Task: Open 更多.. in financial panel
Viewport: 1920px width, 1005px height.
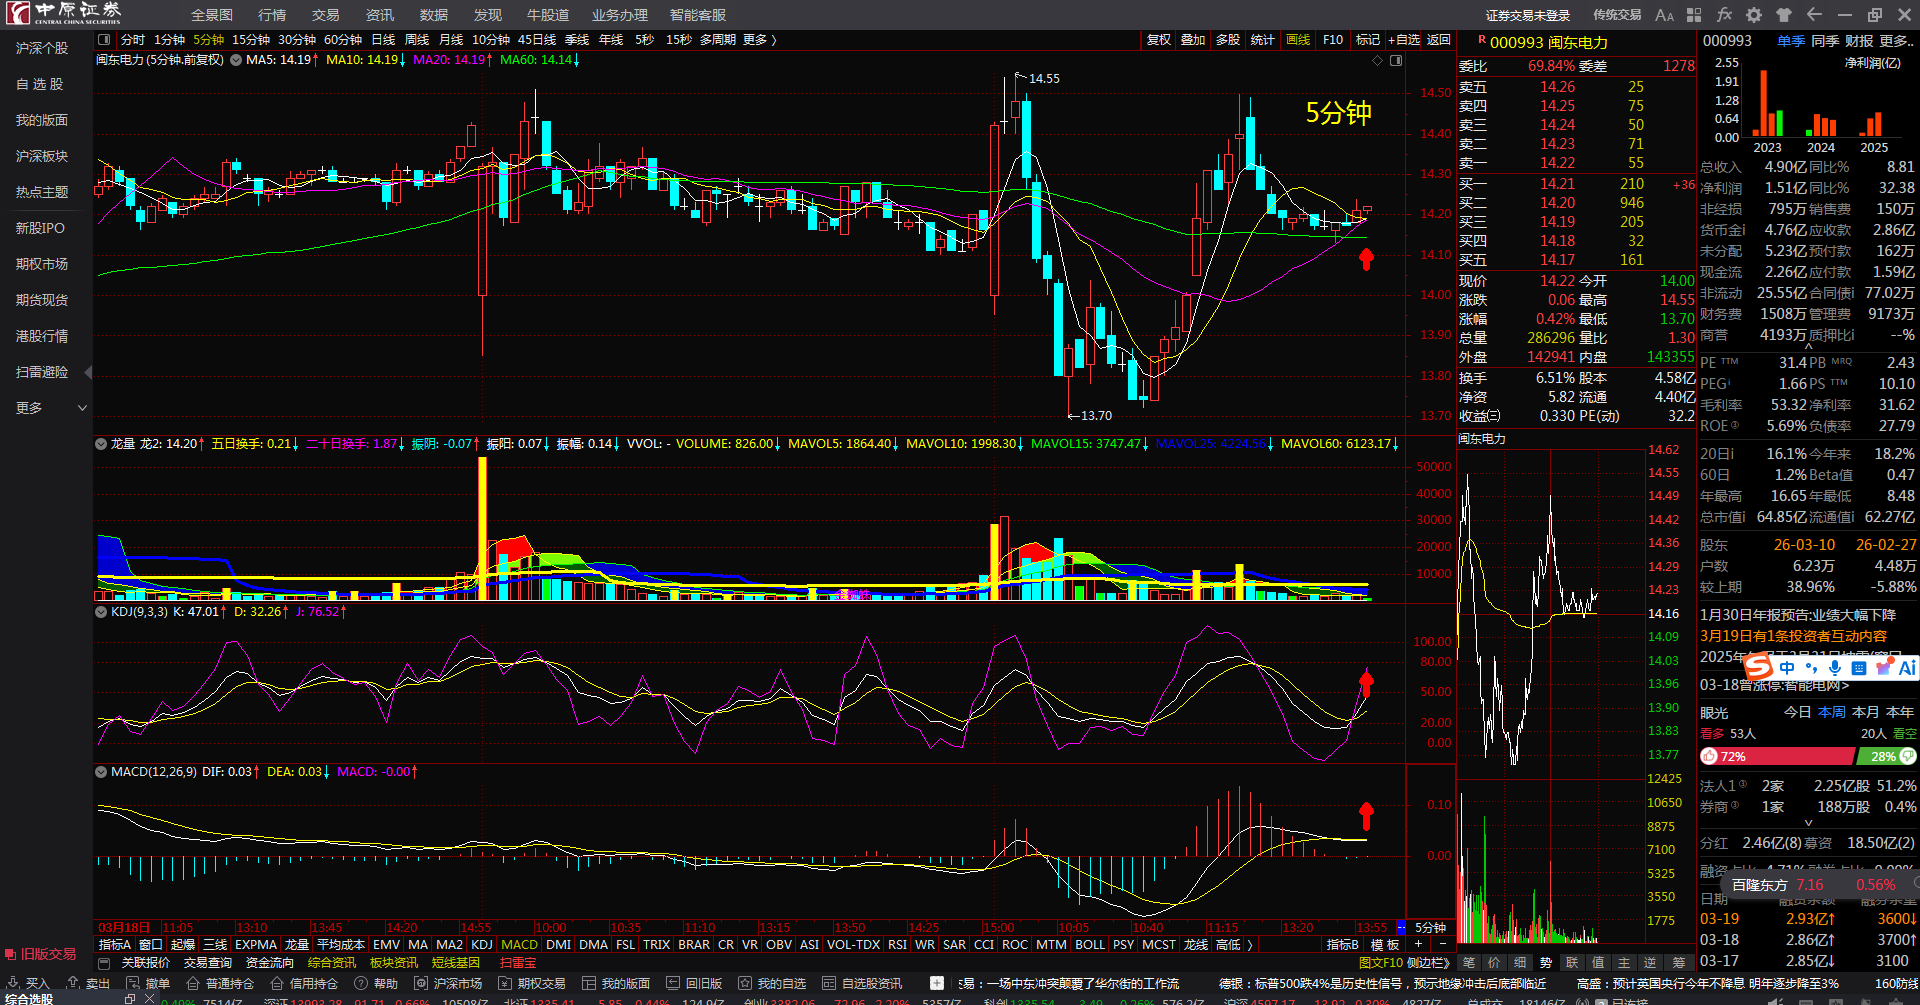Action: click(1897, 41)
